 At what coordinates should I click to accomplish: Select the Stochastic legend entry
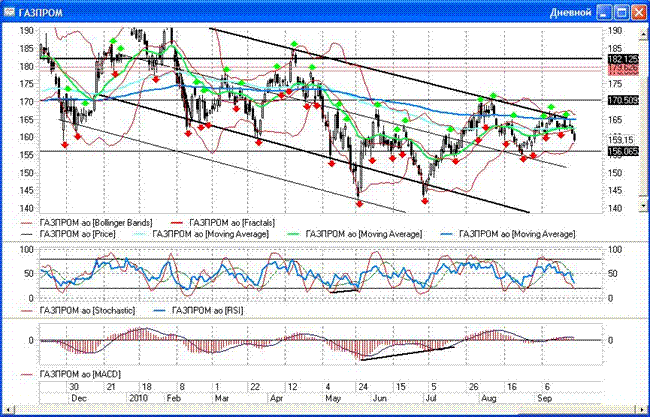click(78, 310)
